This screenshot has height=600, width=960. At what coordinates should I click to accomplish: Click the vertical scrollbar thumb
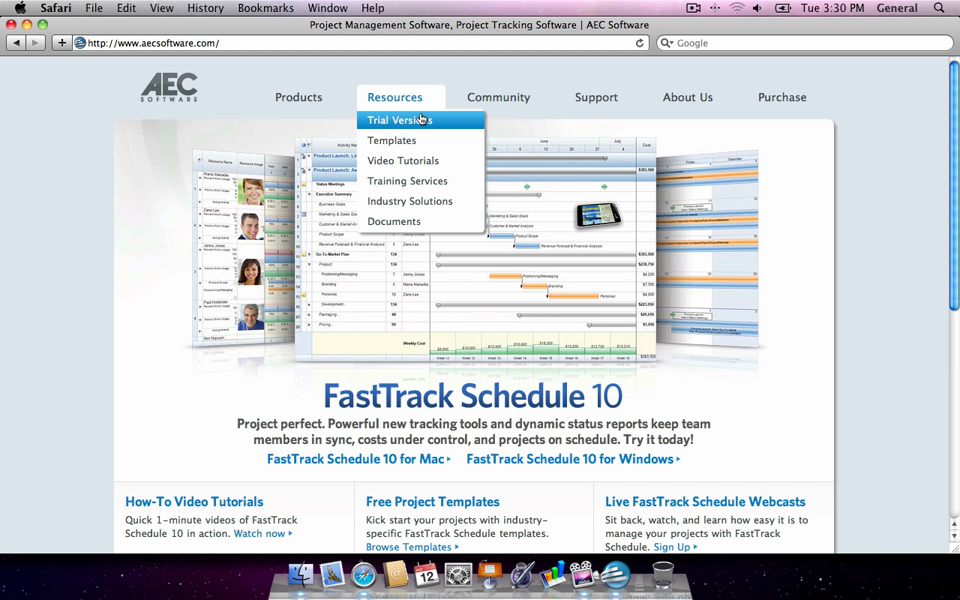click(954, 185)
